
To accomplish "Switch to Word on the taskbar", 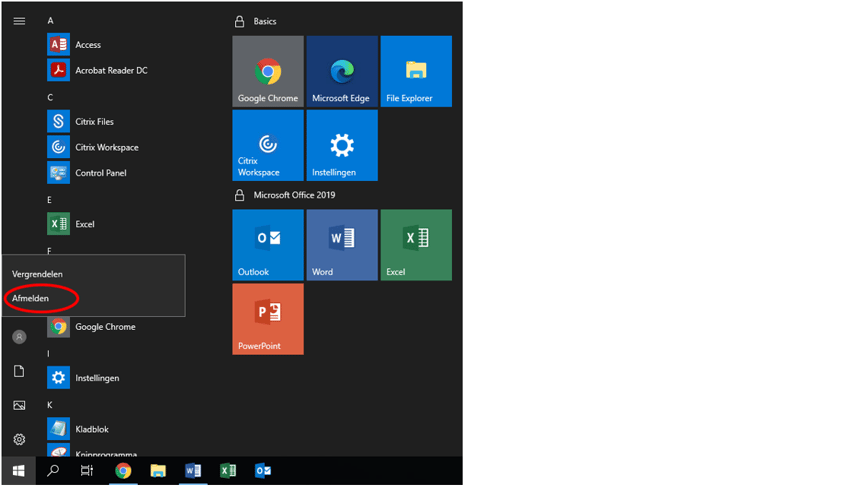I will (x=193, y=471).
